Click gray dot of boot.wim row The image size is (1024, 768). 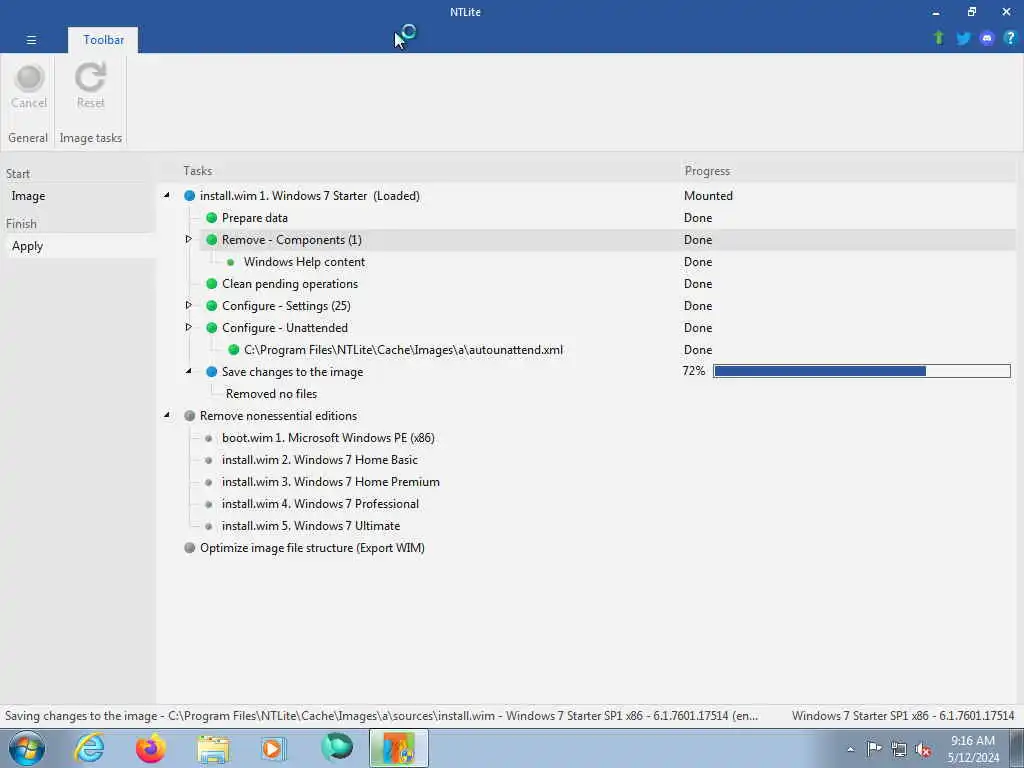pos(208,438)
